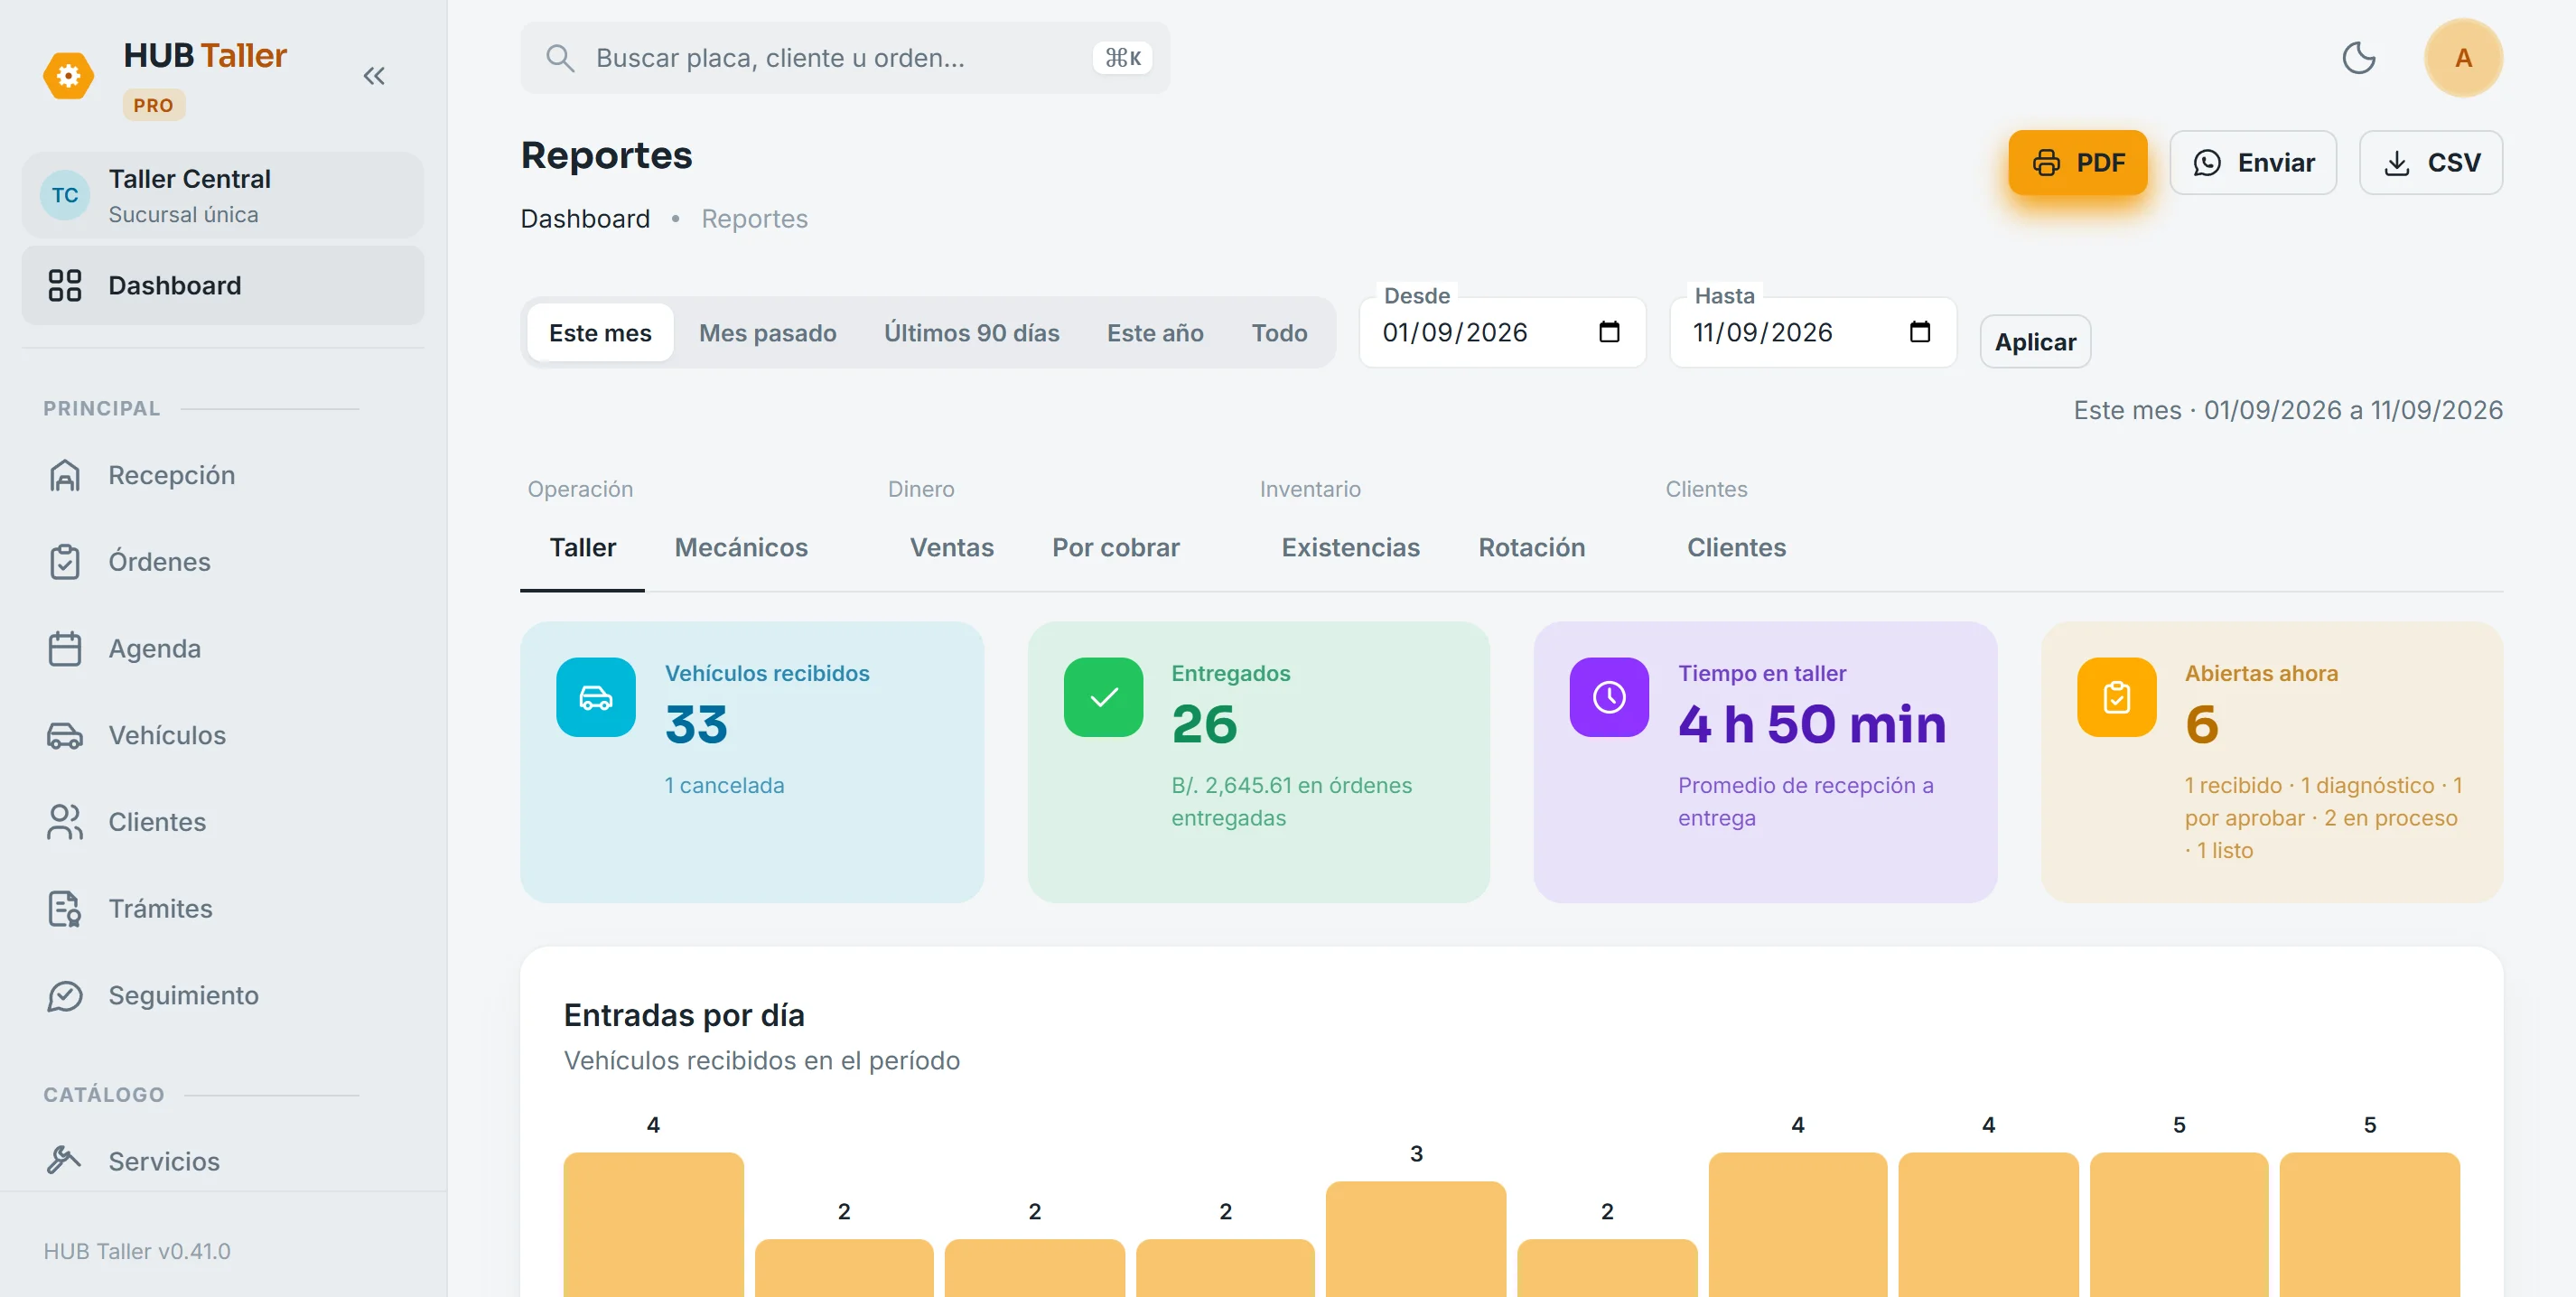
Task: Click the Trámites document icon
Action: click(x=65, y=909)
